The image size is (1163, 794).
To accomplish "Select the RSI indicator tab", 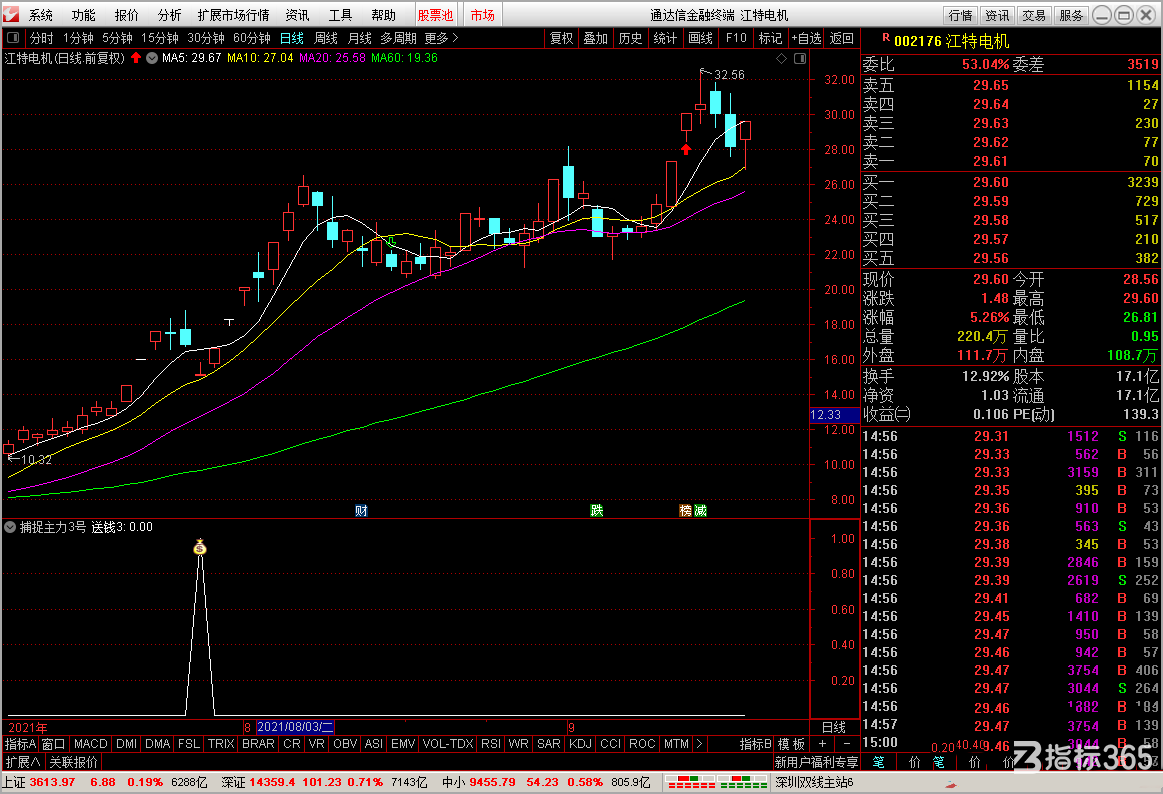I will click(x=491, y=744).
